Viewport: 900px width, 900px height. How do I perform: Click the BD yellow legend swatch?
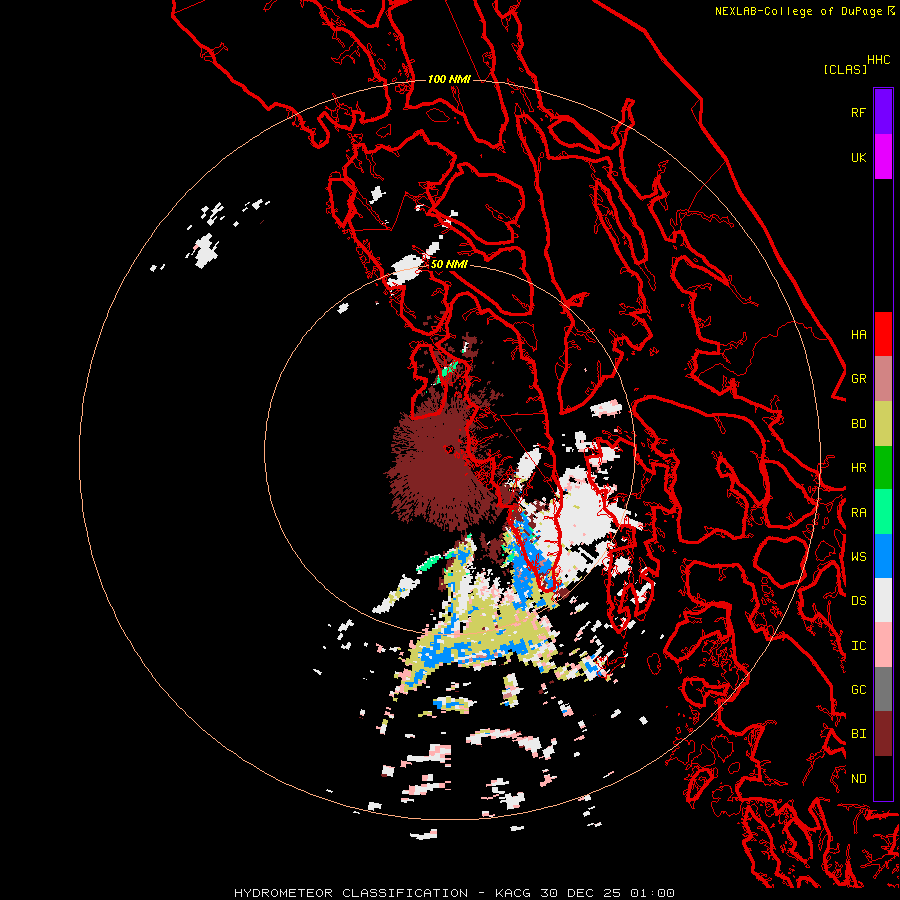pyautogui.click(x=883, y=423)
